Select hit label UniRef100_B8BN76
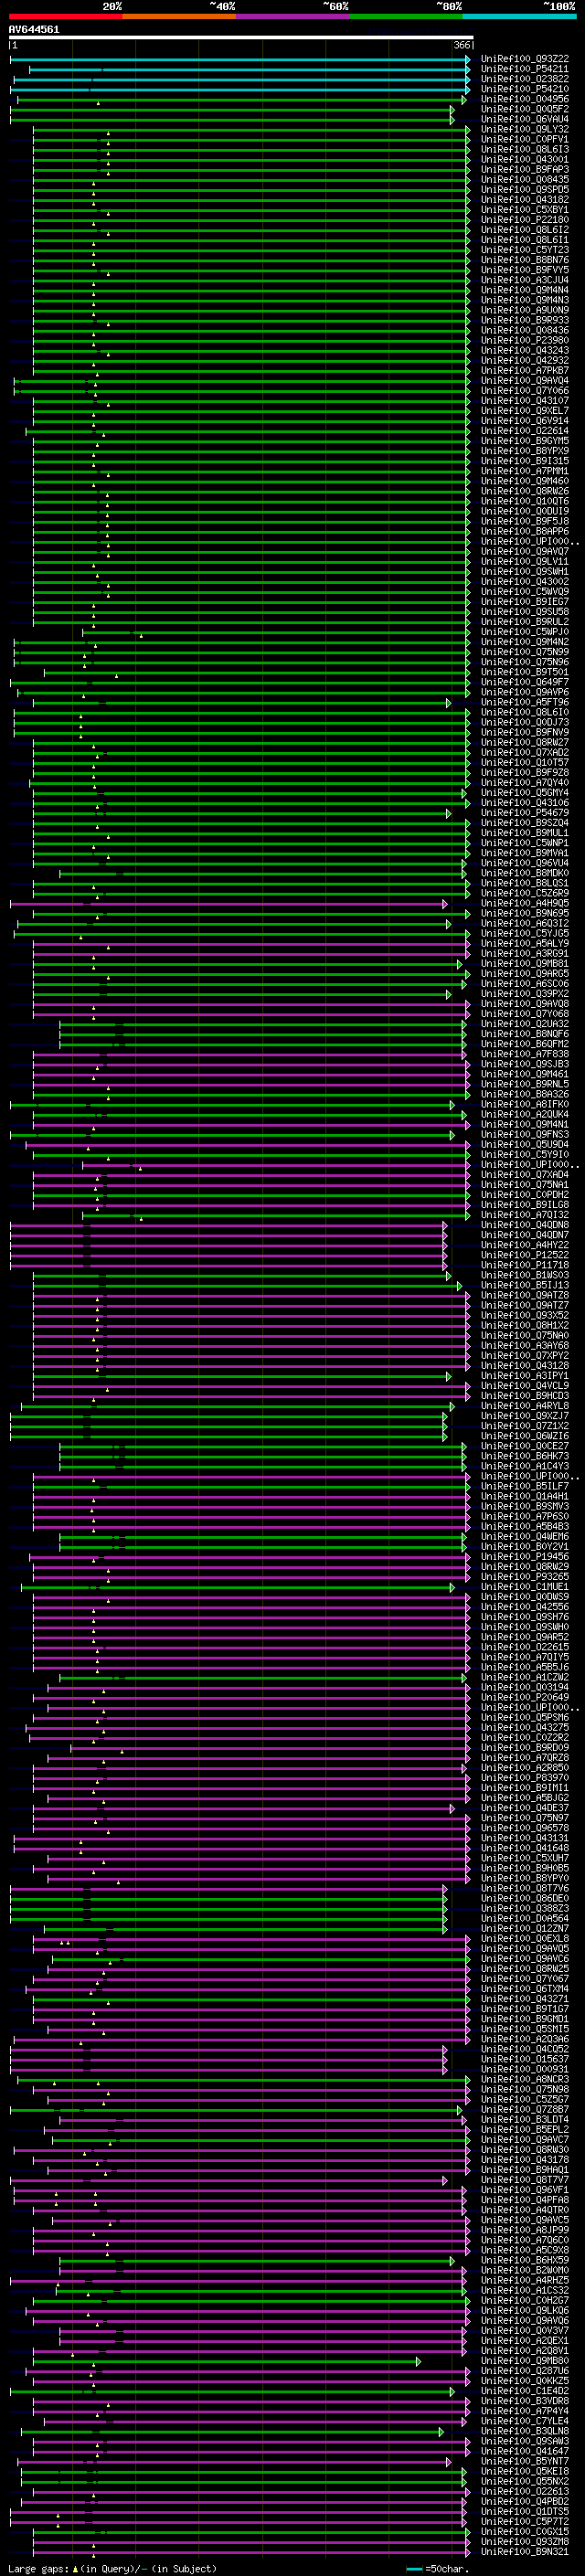Screen dimensions: 585x2576 point(525,260)
